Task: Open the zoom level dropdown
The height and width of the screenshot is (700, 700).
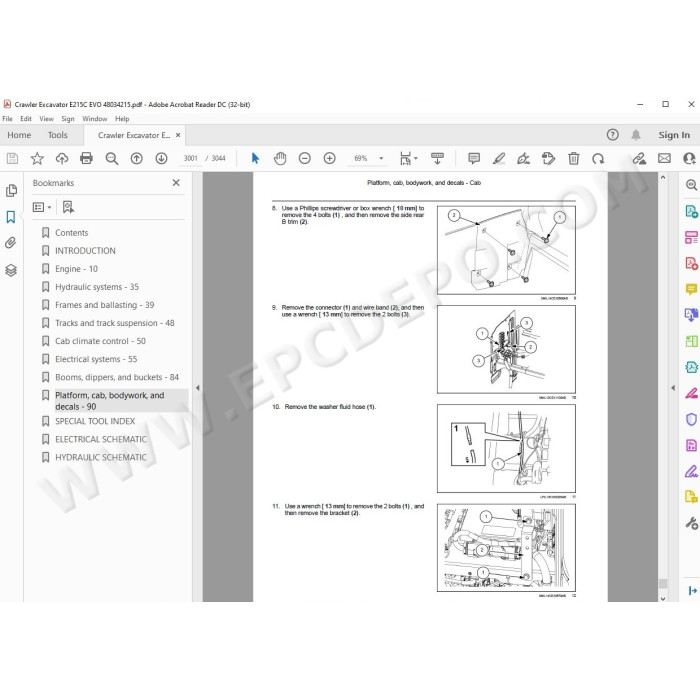Action: click(381, 158)
